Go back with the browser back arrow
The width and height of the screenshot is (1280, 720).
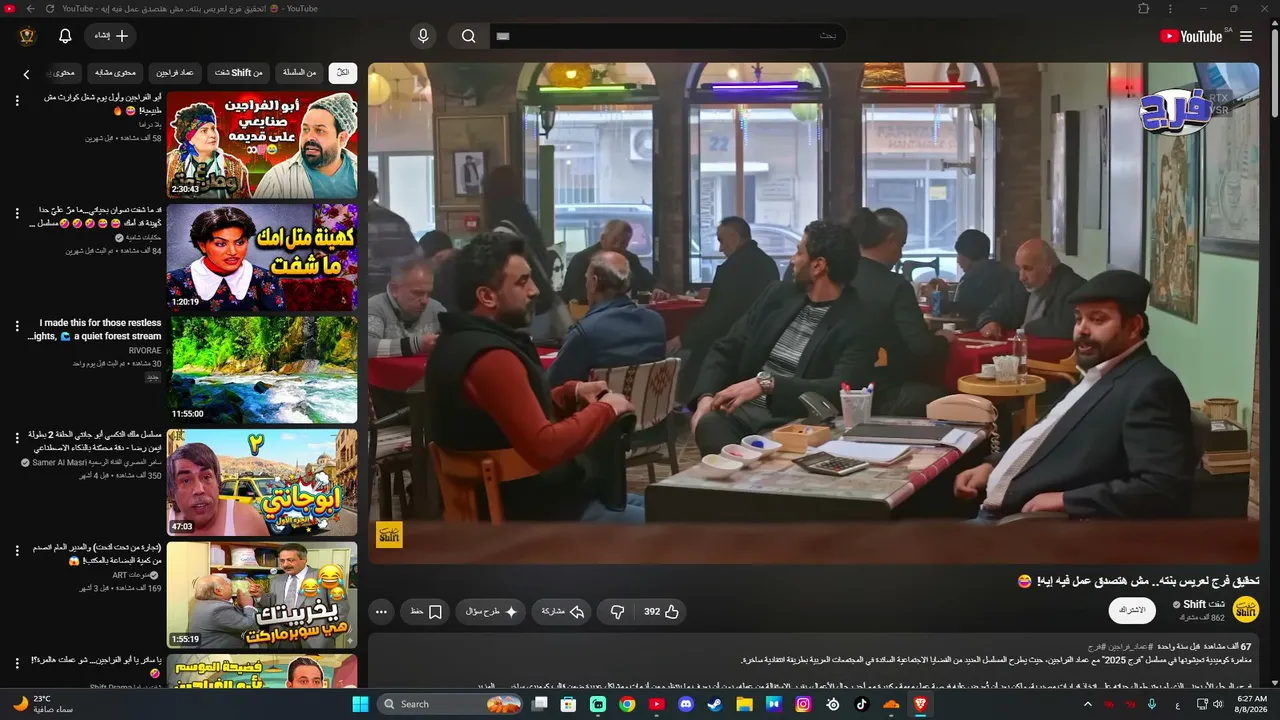coord(31,9)
